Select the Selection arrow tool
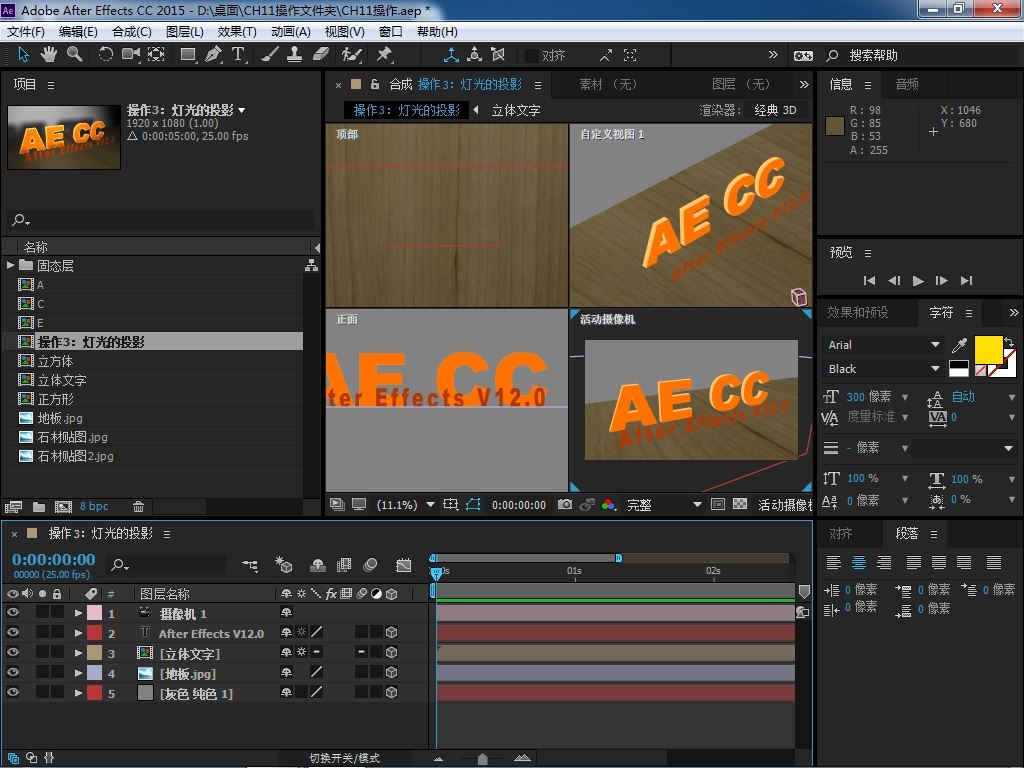Screen dimensions: 1024x768 click(24, 54)
